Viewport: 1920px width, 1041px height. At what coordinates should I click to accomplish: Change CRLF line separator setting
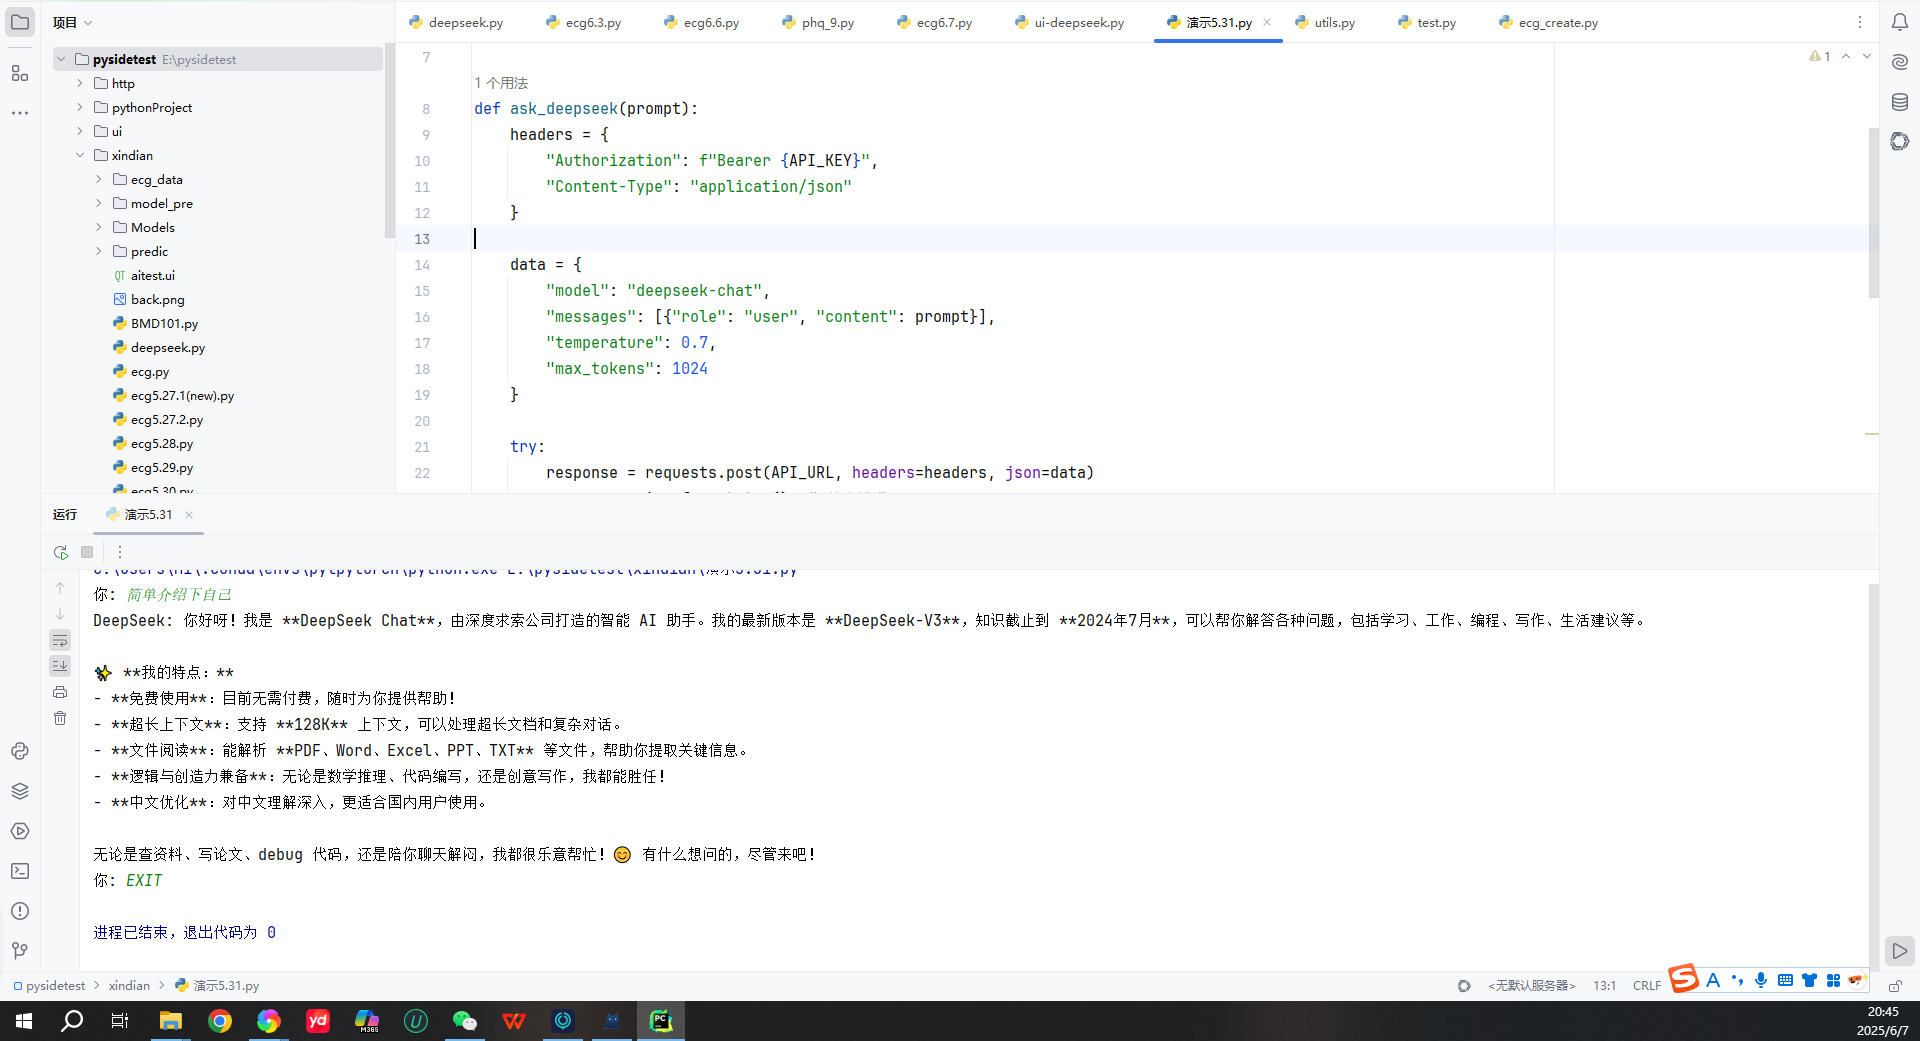click(1646, 986)
